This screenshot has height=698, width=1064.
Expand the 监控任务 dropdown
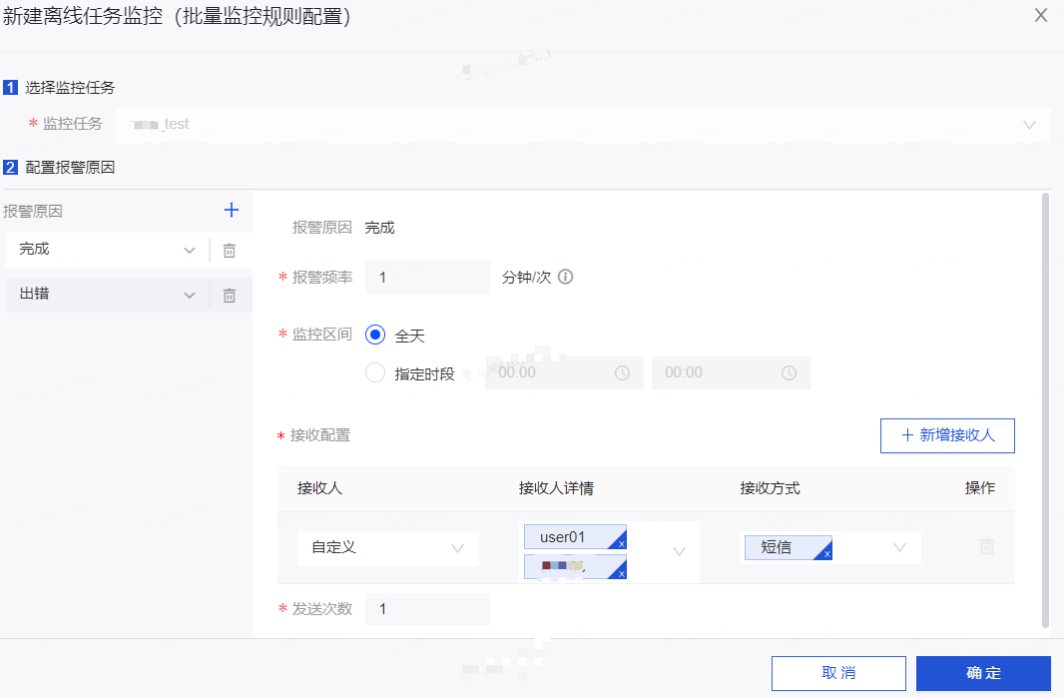[1029, 125]
